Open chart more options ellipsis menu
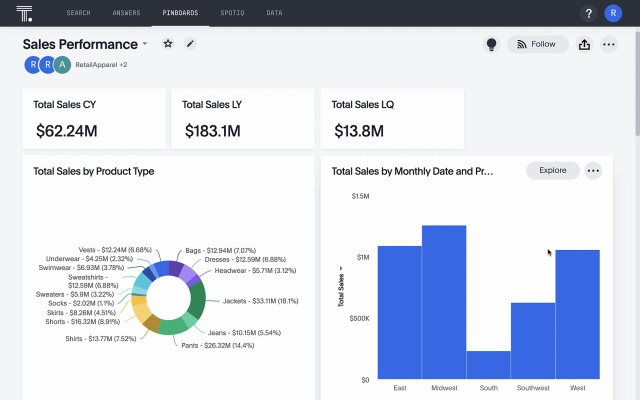The image size is (640, 400). [593, 171]
